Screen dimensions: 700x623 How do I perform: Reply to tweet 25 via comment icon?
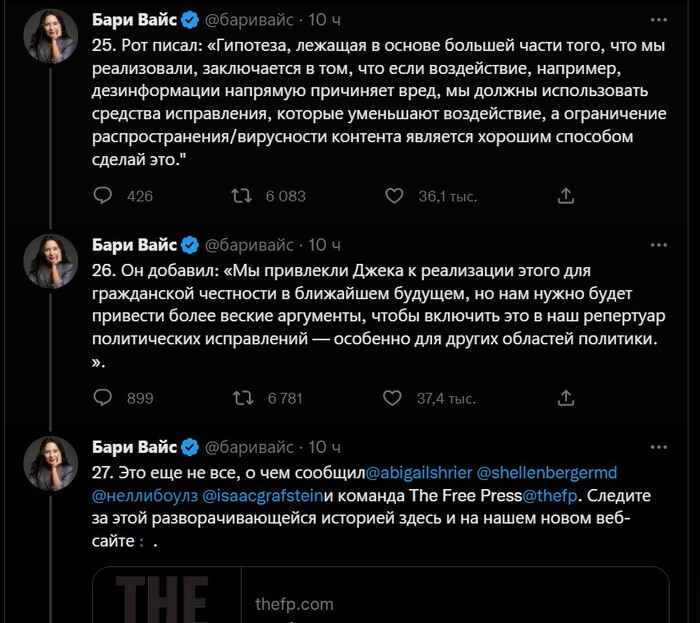pos(103,196)
